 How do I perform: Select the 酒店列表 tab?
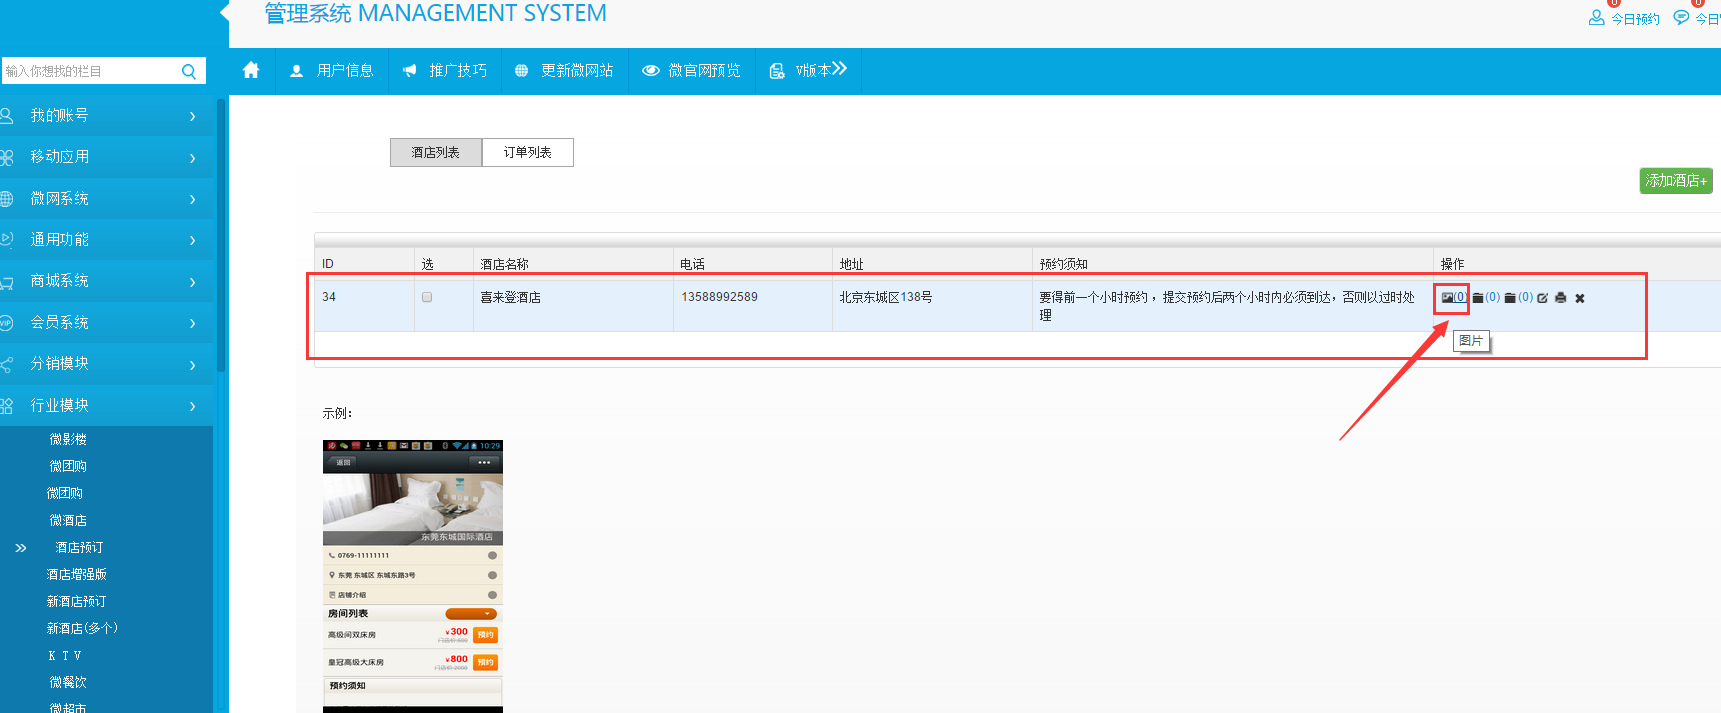click(435, 152)
